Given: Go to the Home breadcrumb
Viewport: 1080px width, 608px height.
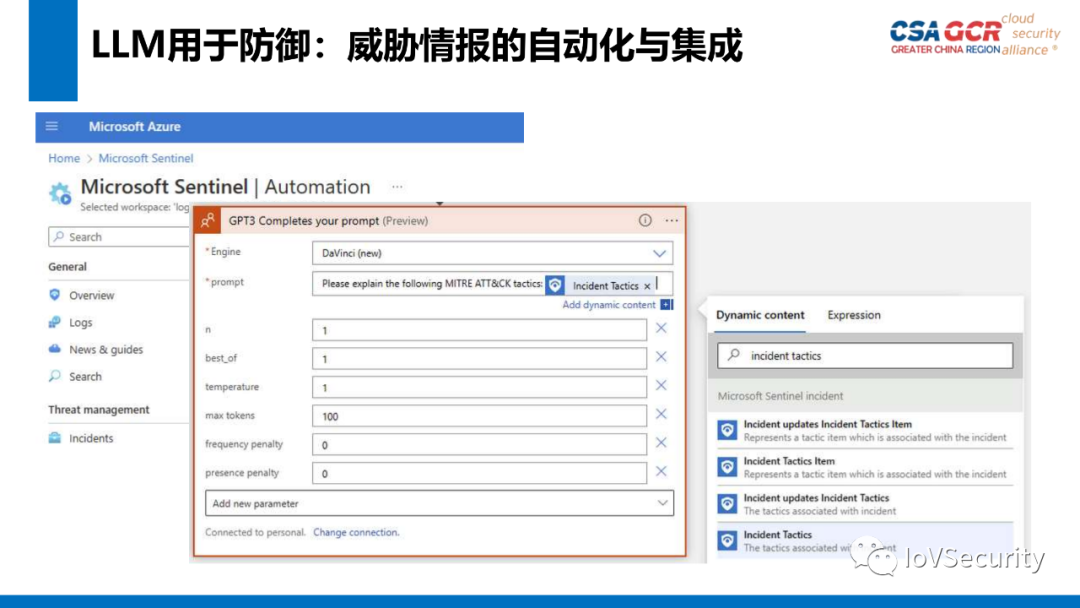Looking at the screenshot, I should tap(64, 158).
